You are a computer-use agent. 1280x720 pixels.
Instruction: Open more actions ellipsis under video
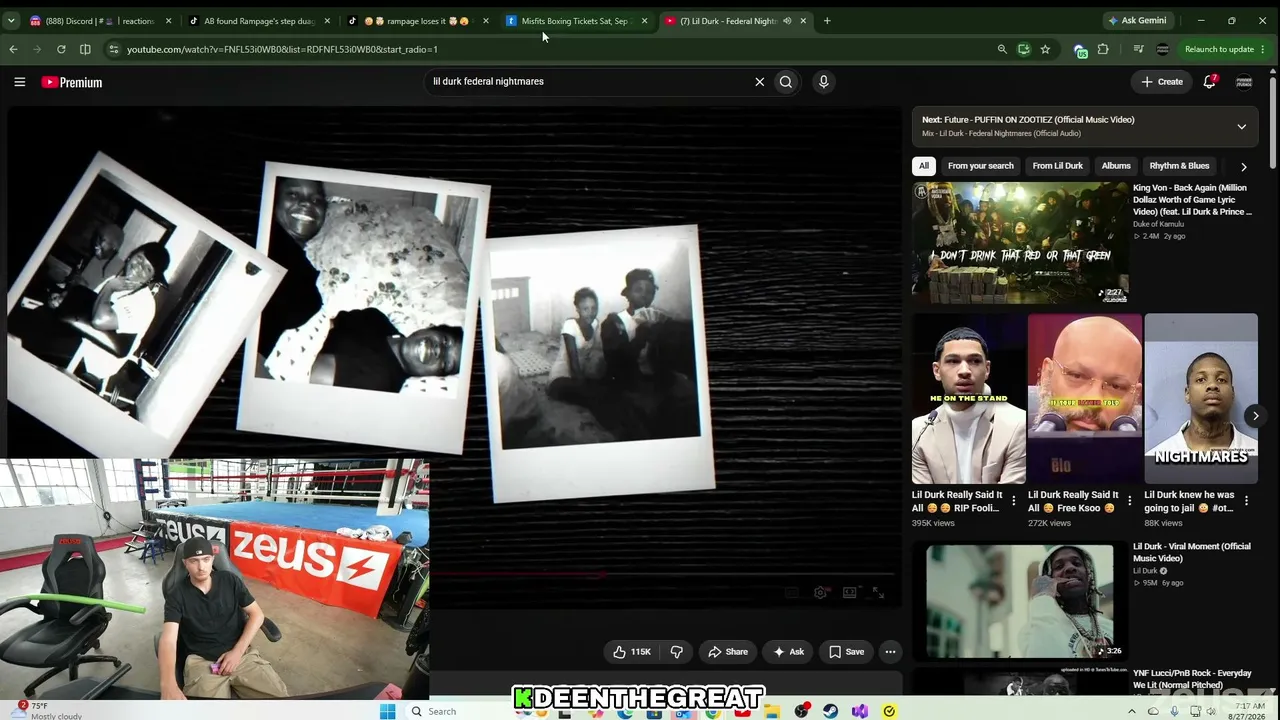coord(890,652)
